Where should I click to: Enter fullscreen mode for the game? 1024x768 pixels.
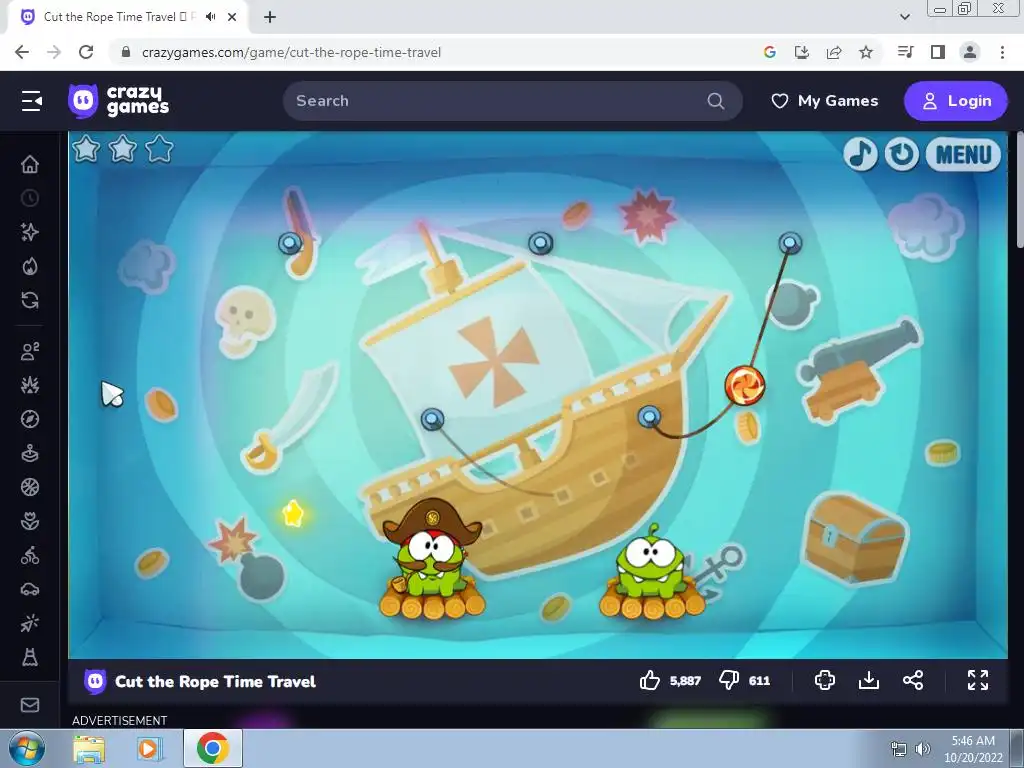[x=978, y=680]
